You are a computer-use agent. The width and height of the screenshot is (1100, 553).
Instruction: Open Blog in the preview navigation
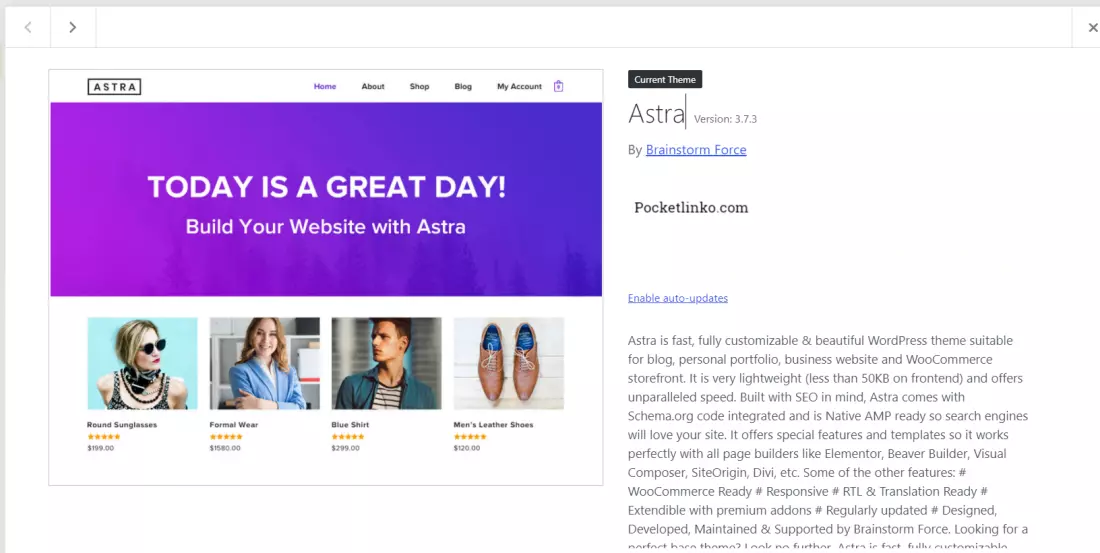[x=463, y=87]
